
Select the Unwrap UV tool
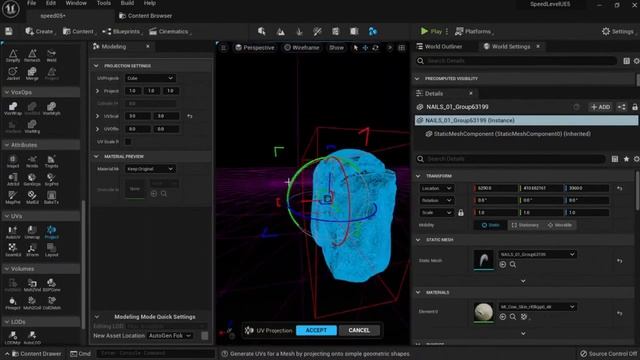point(32,232)
